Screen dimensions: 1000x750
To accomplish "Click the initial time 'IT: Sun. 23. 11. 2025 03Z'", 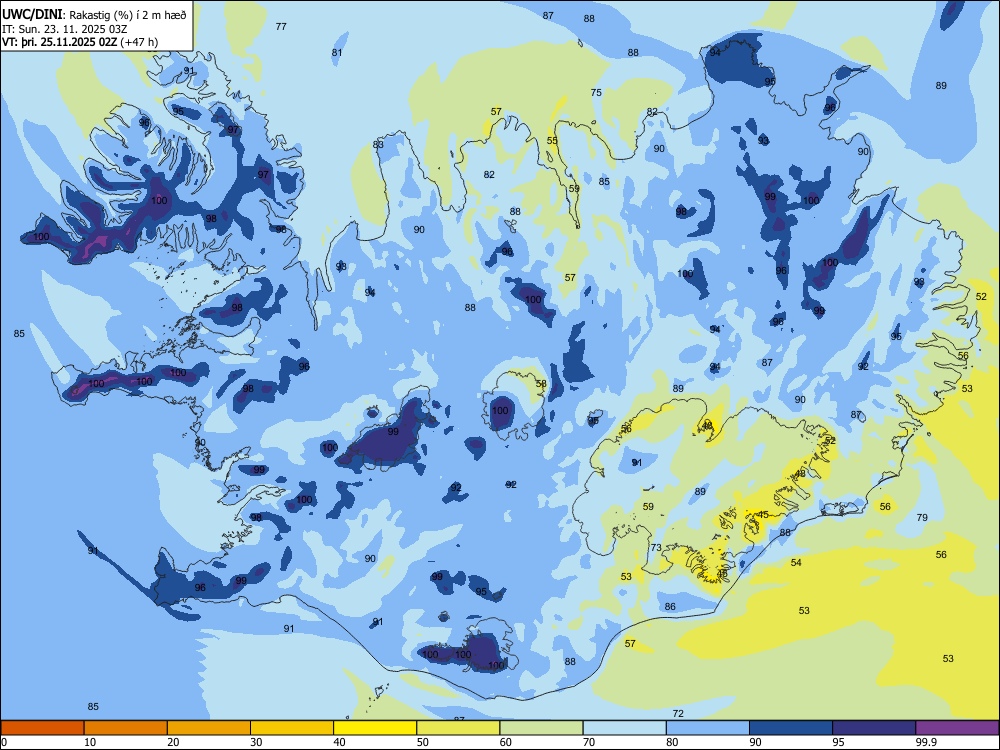I will tap(65, 29).
